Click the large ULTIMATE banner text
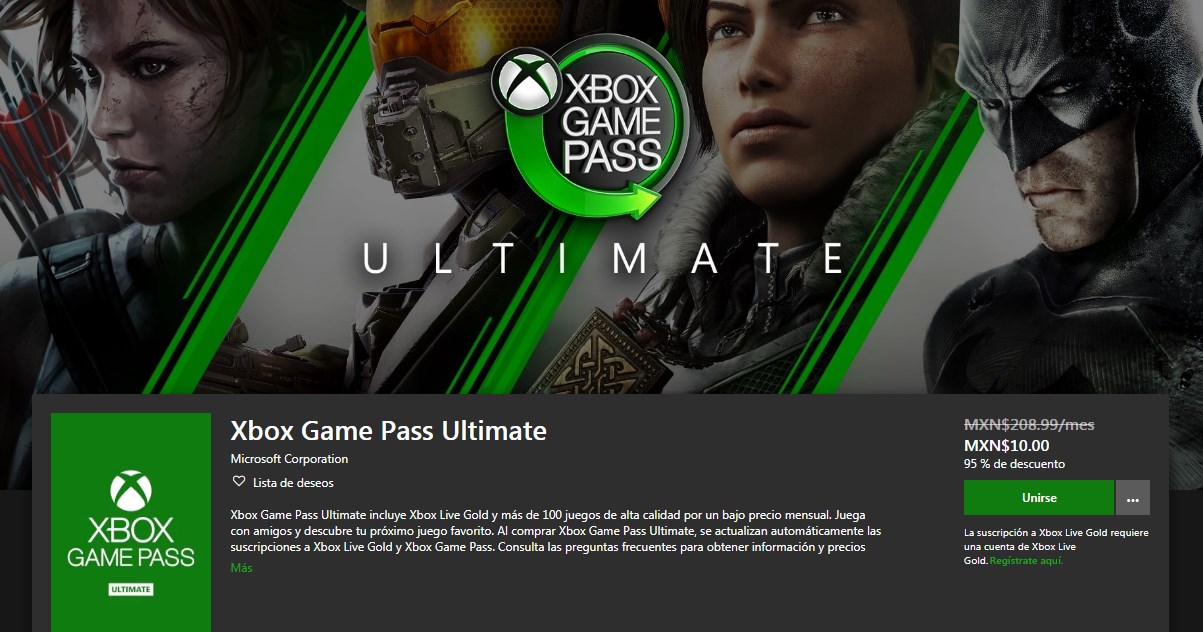 [x=603, y=259]
